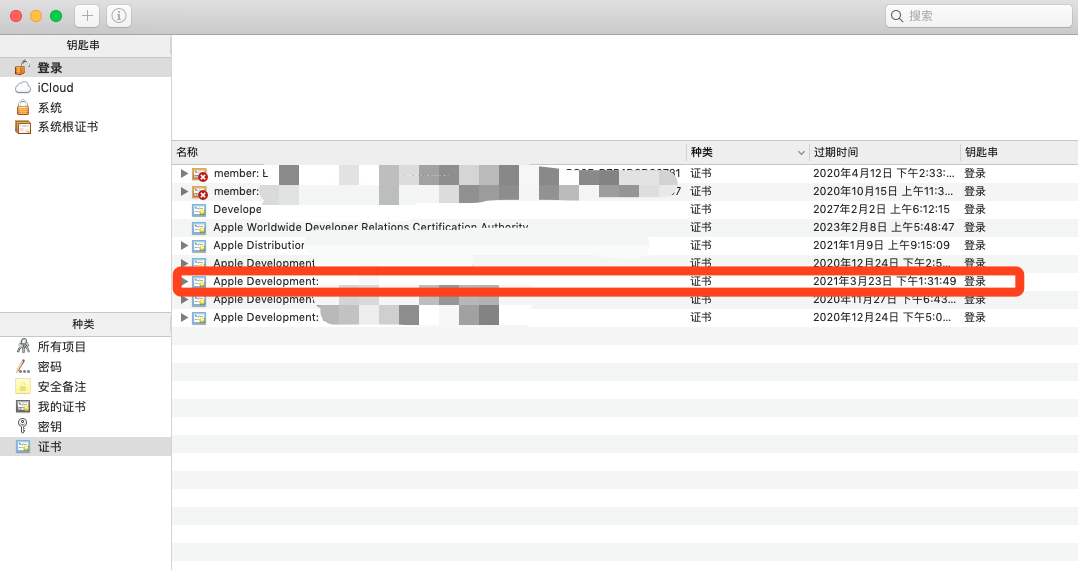This screenshot has width=1078, height=570.
Task: Expand member row expiring 2020年4月12日
Action: pos(184,173)
